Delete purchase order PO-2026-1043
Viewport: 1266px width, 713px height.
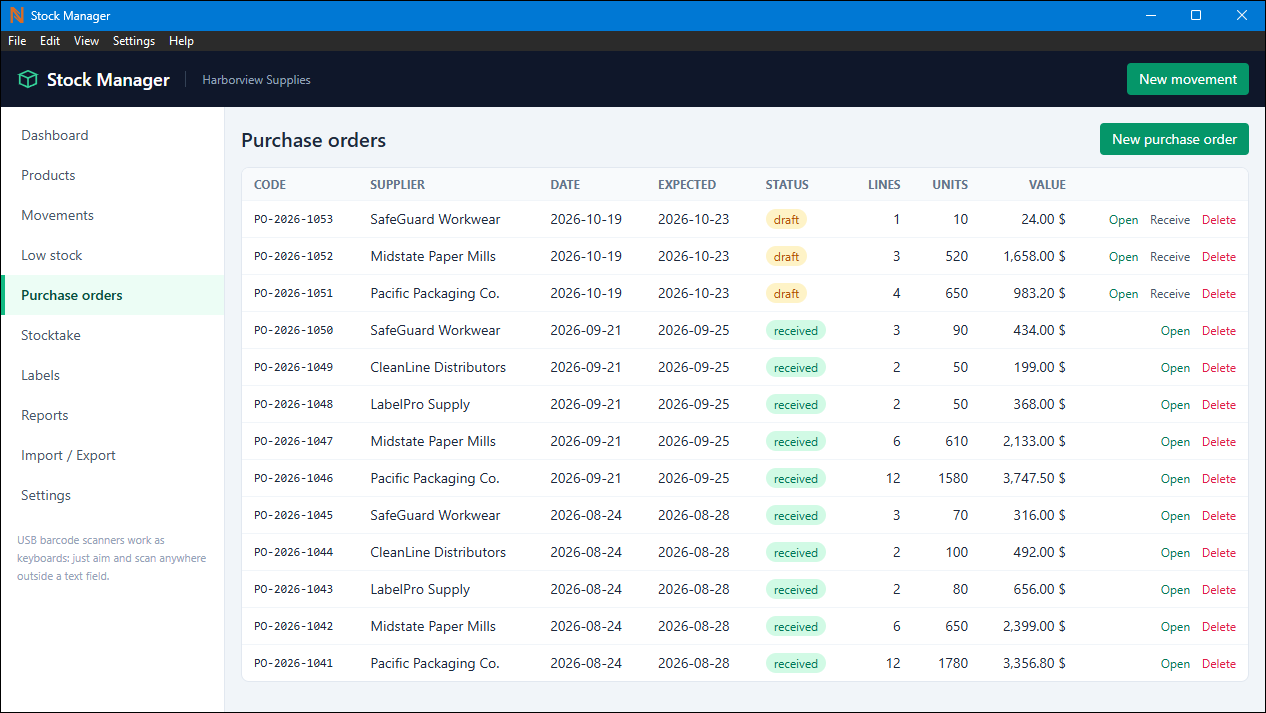click(1219, 590)
